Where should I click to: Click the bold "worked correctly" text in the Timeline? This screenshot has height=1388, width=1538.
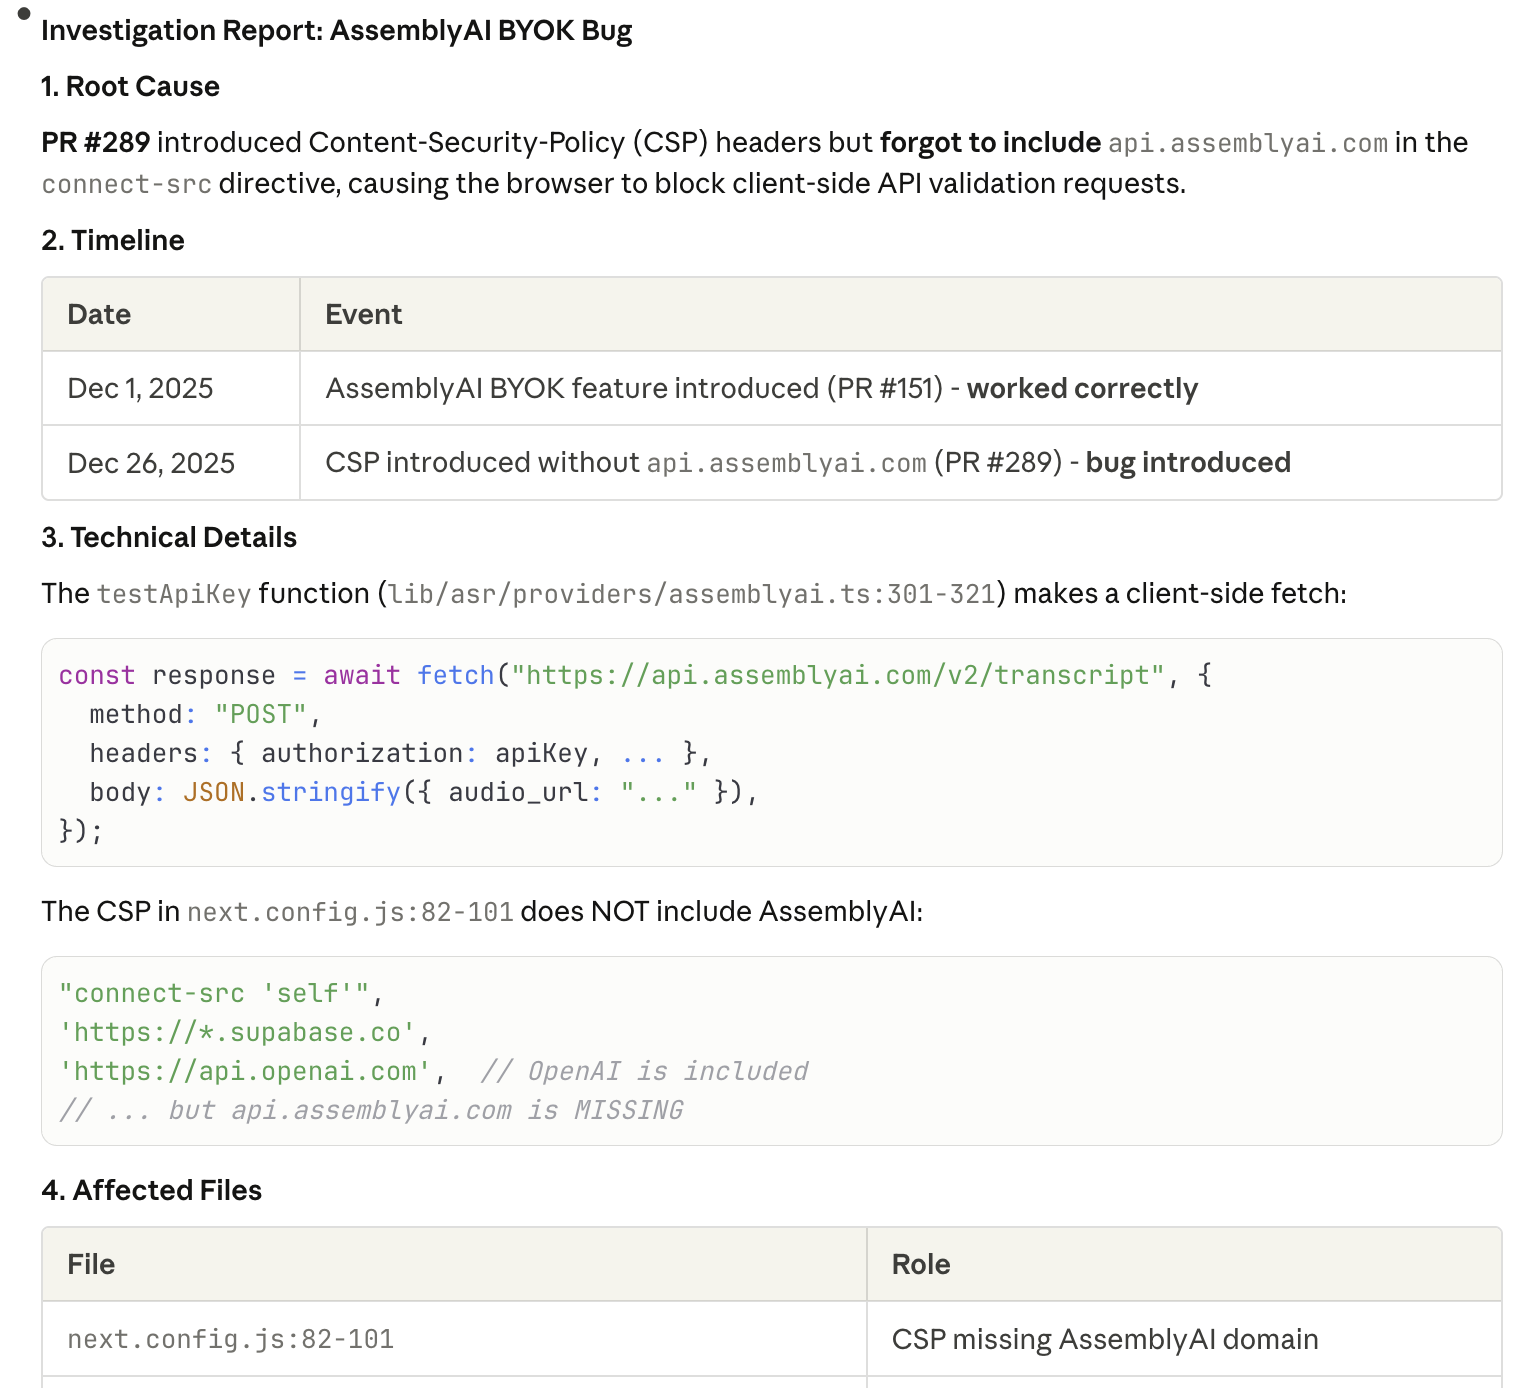[x=1081, y=389]
